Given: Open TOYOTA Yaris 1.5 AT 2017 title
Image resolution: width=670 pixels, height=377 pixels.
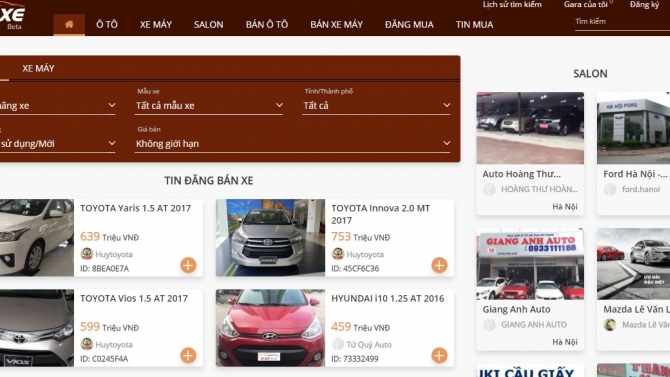Looking at the screenshot, I should coord(135,208).
